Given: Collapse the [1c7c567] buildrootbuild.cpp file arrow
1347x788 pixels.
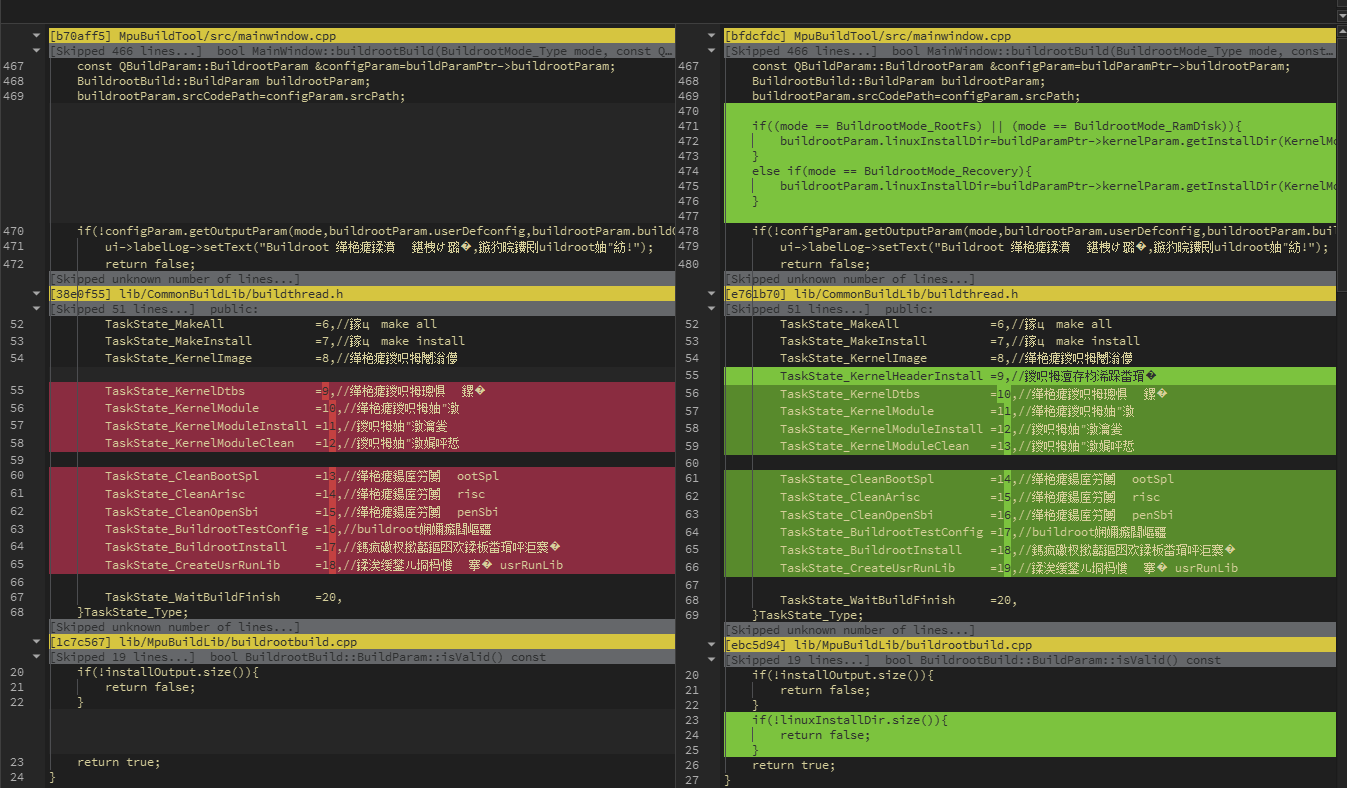Looking at the screenshot, I should pyautogui.click(x=38, y=642).
